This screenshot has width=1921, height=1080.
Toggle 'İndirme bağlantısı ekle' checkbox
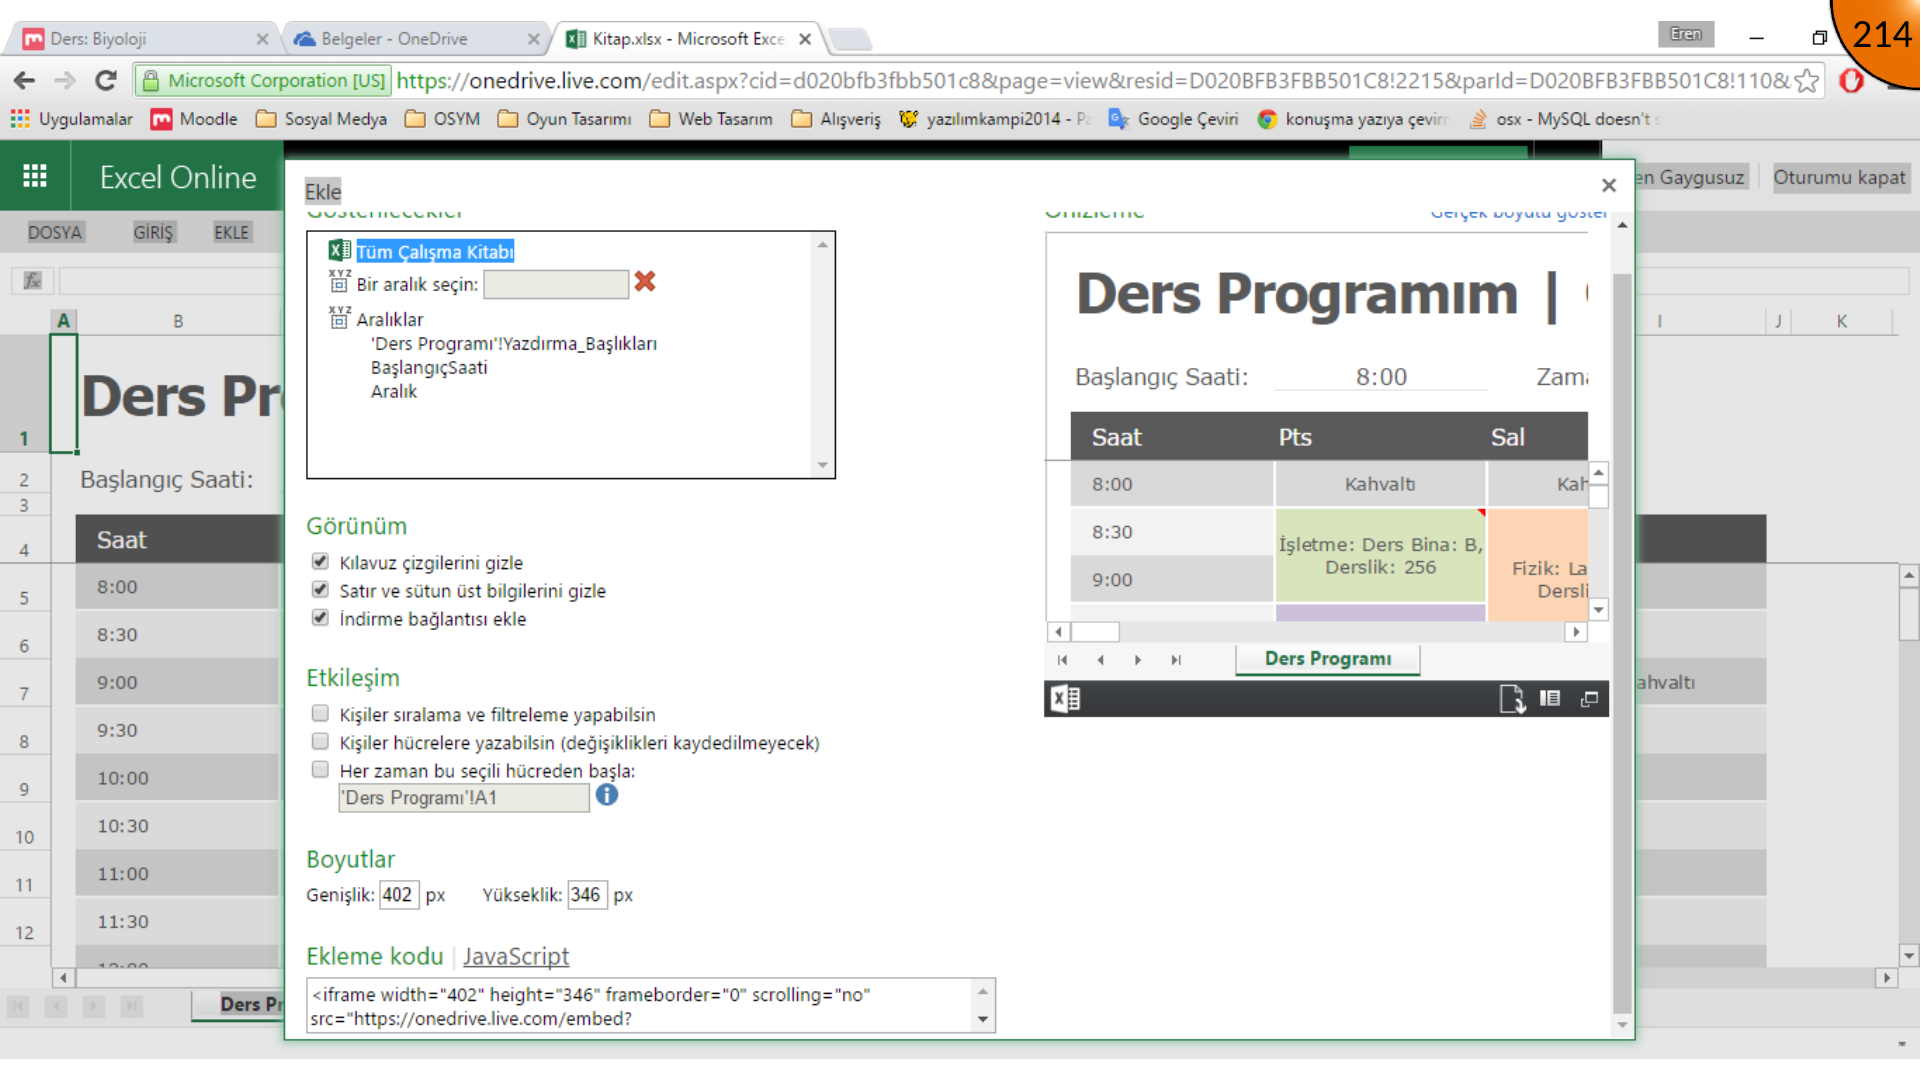point(320,617)
